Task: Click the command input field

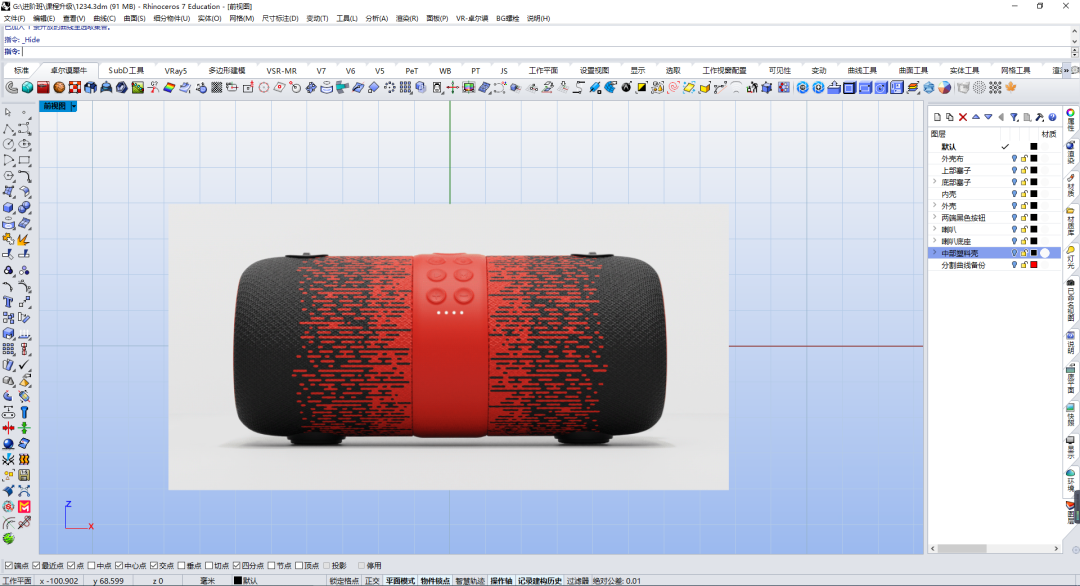Action: click(x=546, y=52)
